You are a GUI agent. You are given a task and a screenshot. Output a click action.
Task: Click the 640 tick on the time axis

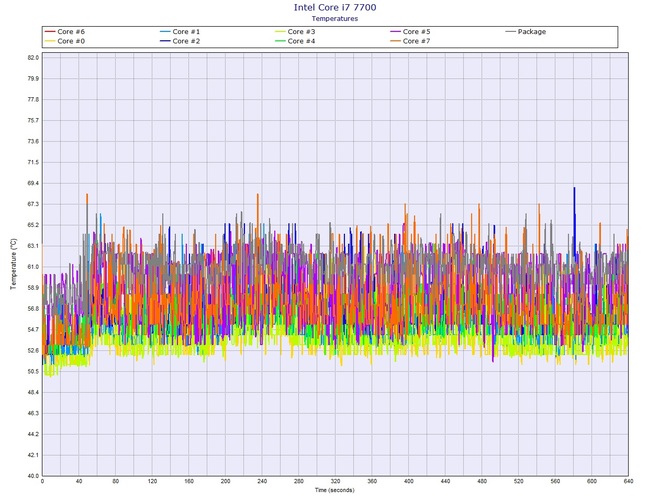[x=628, y=481]
